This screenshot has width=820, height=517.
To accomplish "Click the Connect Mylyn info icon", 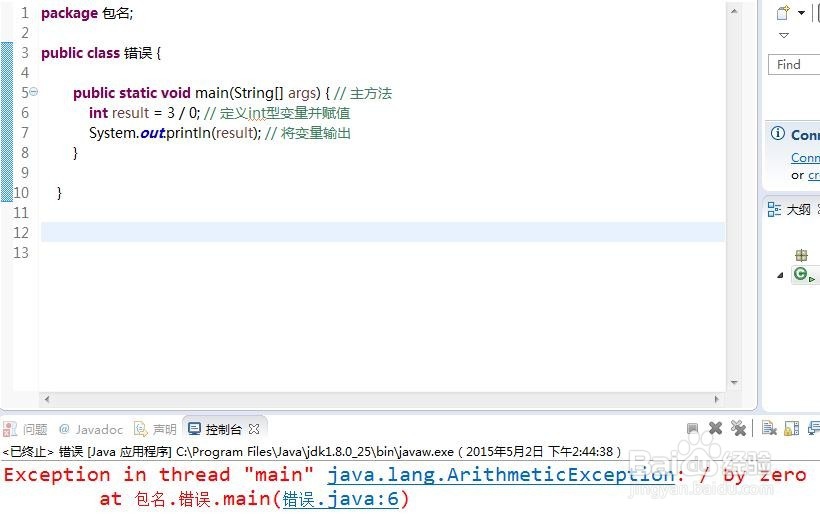I will point(778,134).
